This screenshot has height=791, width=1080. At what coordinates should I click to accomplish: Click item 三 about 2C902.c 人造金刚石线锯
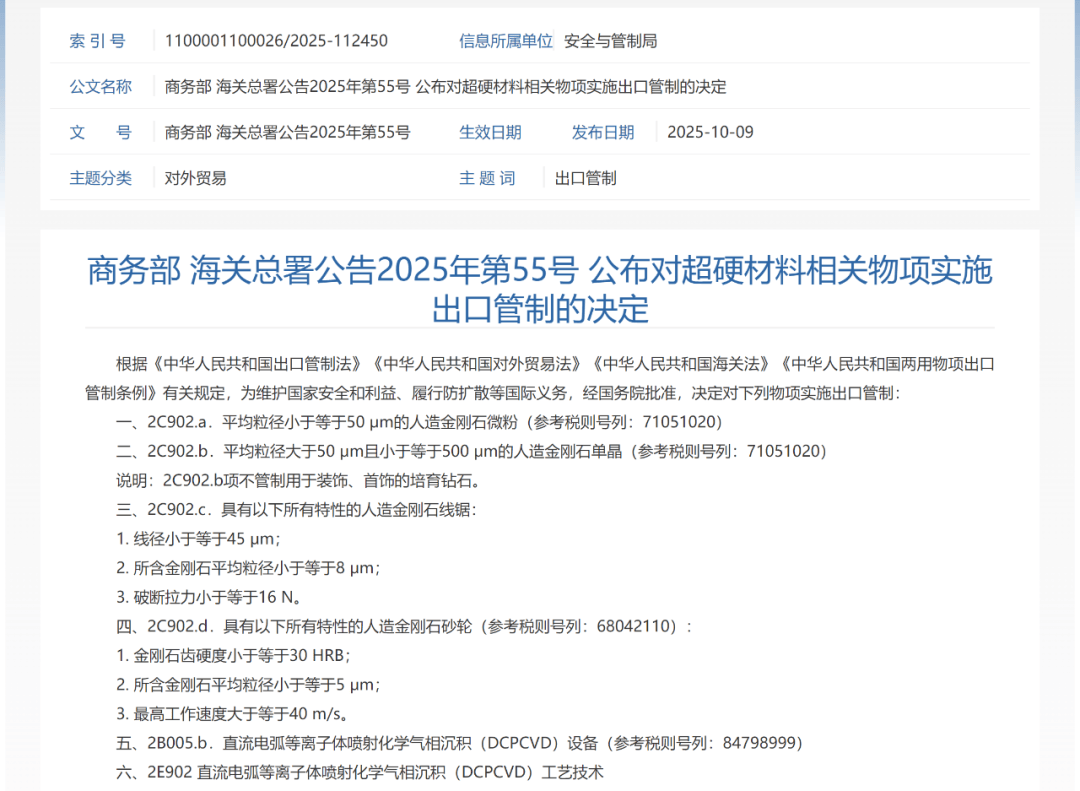click(296, 510)
